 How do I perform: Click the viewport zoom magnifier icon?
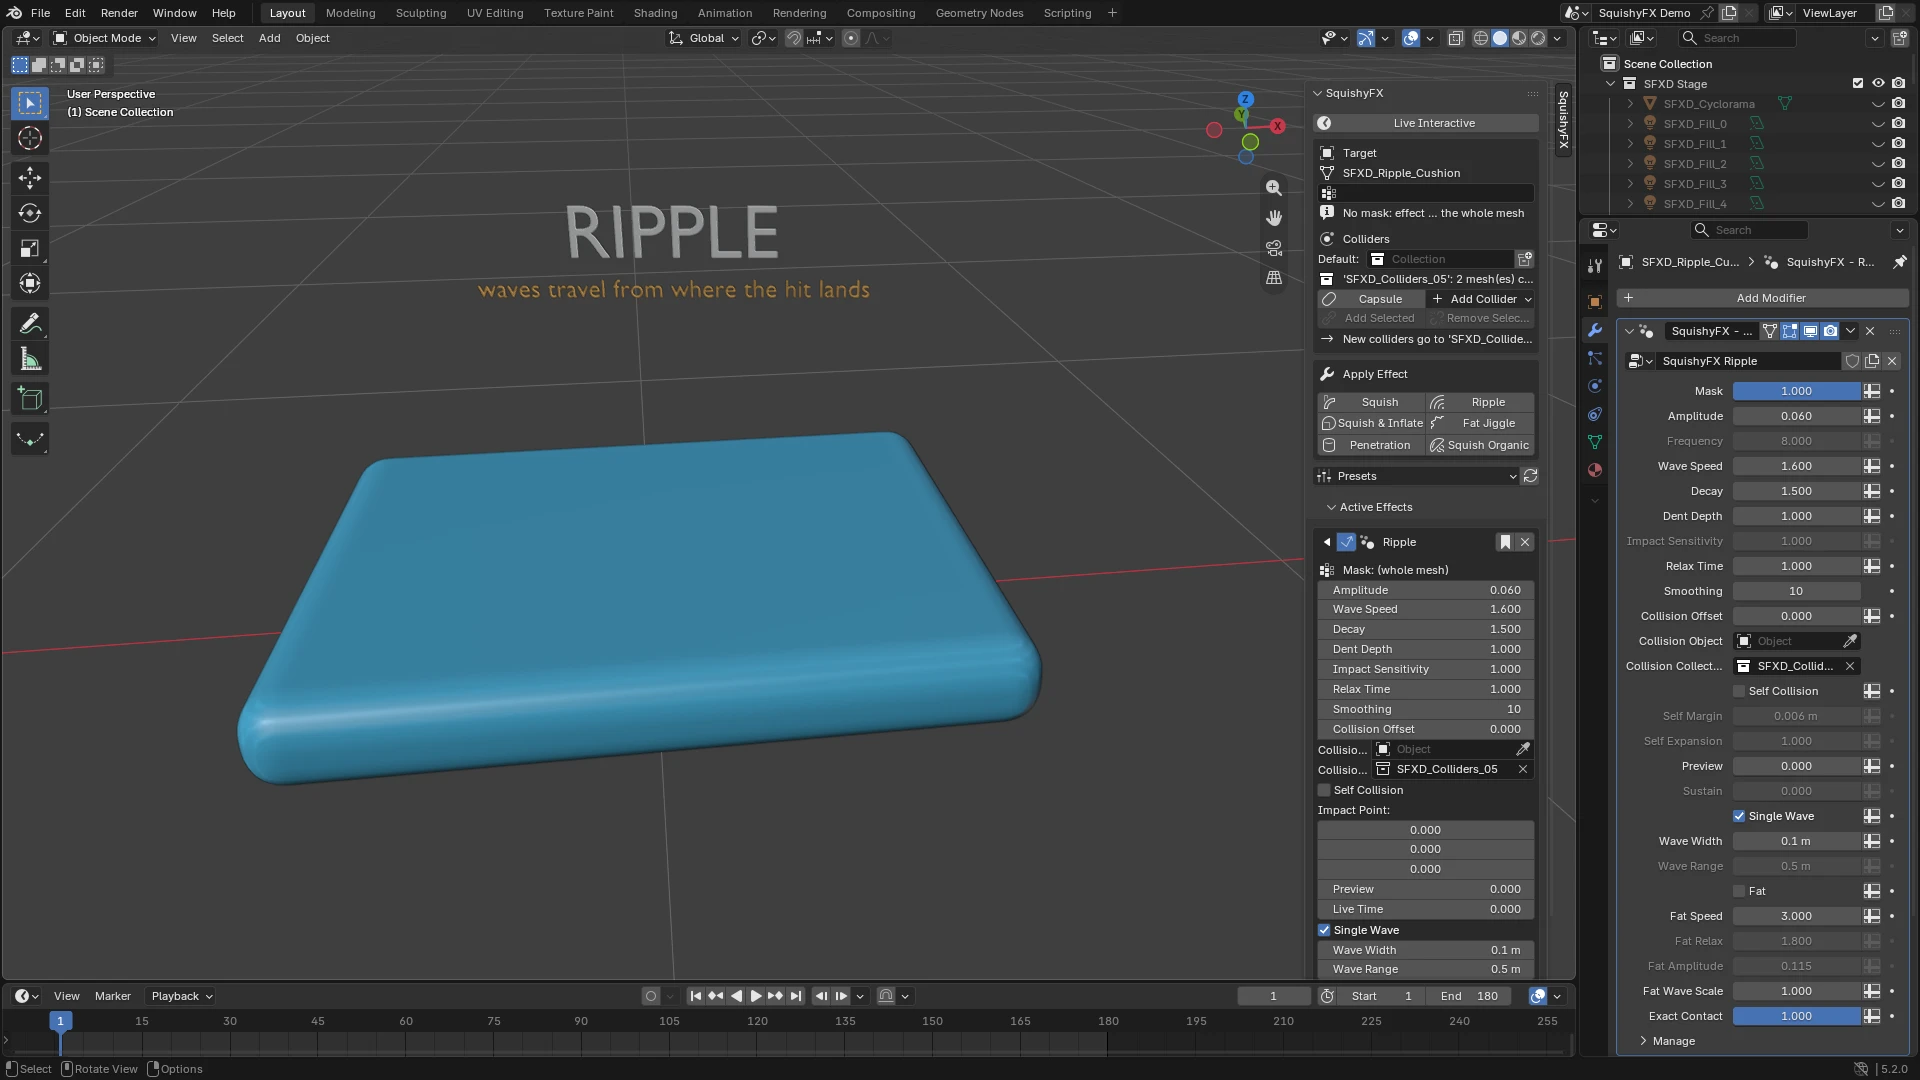tap(1273, 188)
